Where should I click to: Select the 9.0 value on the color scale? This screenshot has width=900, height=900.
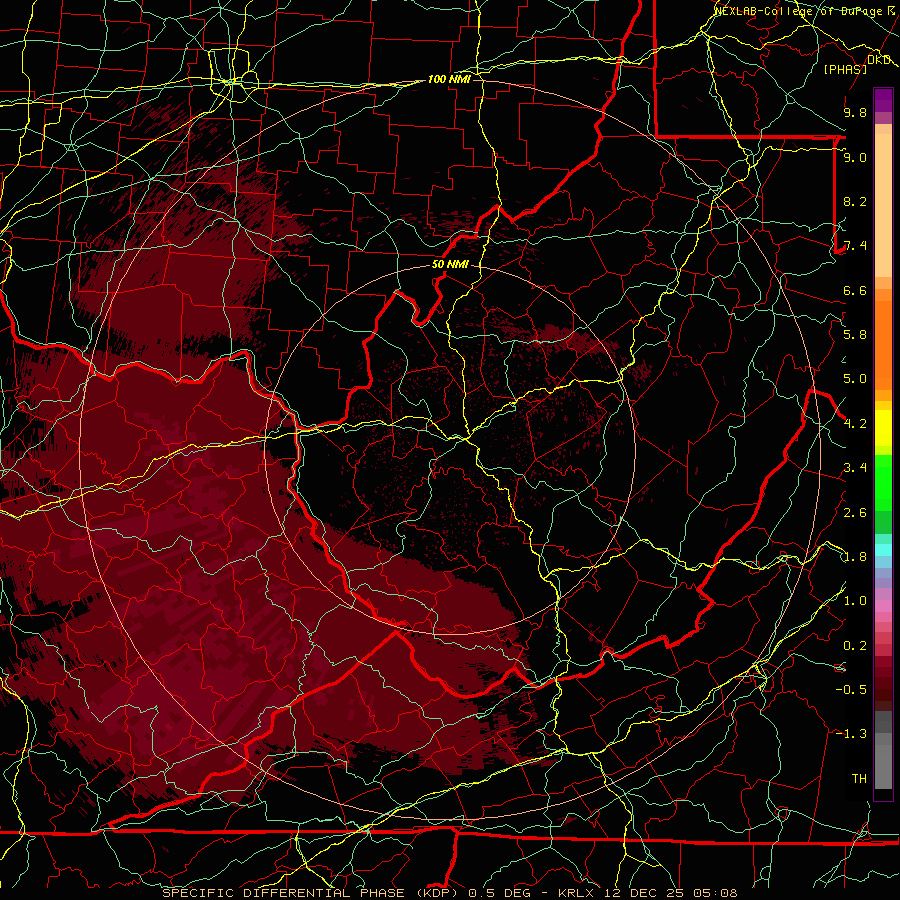[x=855, y=157]
